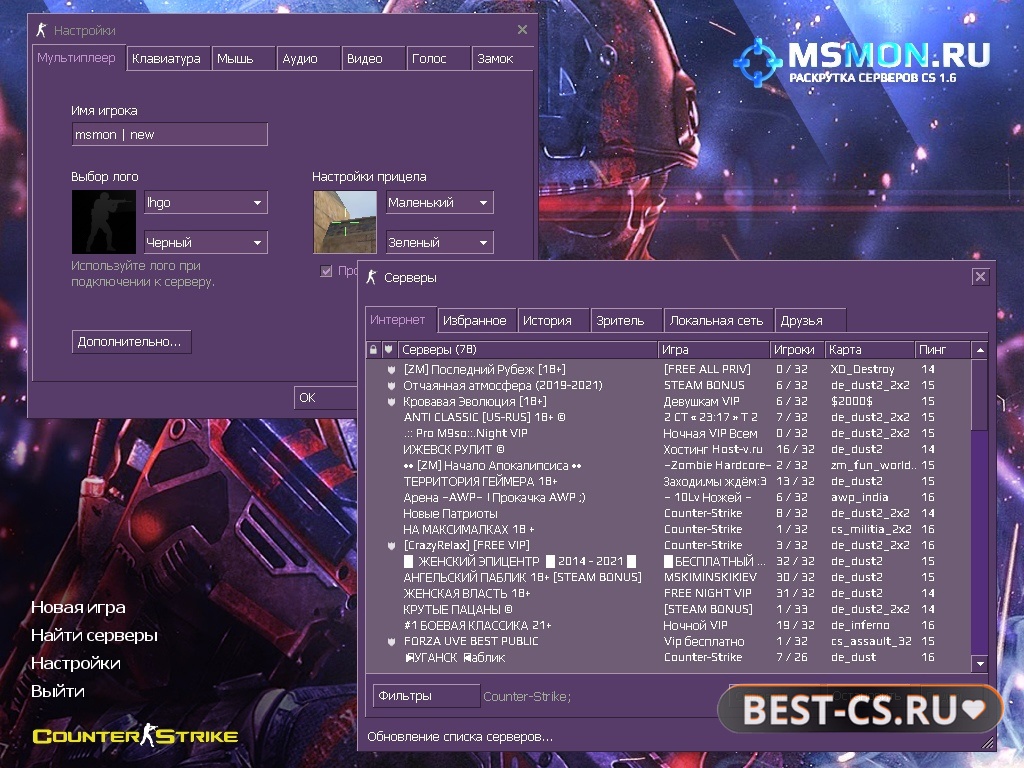Click the Фильтры button
Screen dimensions: 1024x768
(x=426, y=696)
